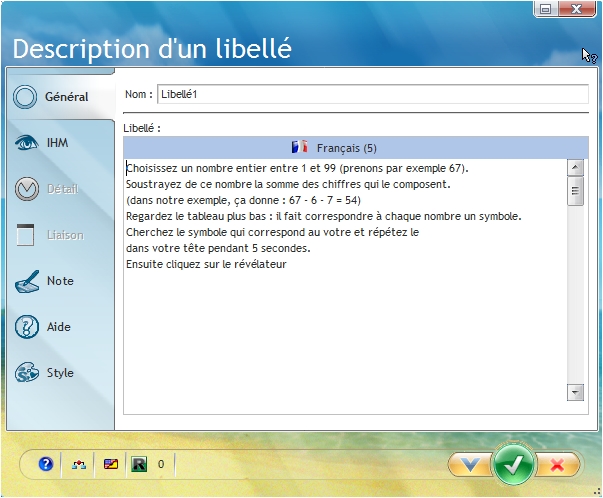The height and width of the screenshot is (498, 603).
Task: Switch to the Note tab
Action: click(x=60, y=281)
